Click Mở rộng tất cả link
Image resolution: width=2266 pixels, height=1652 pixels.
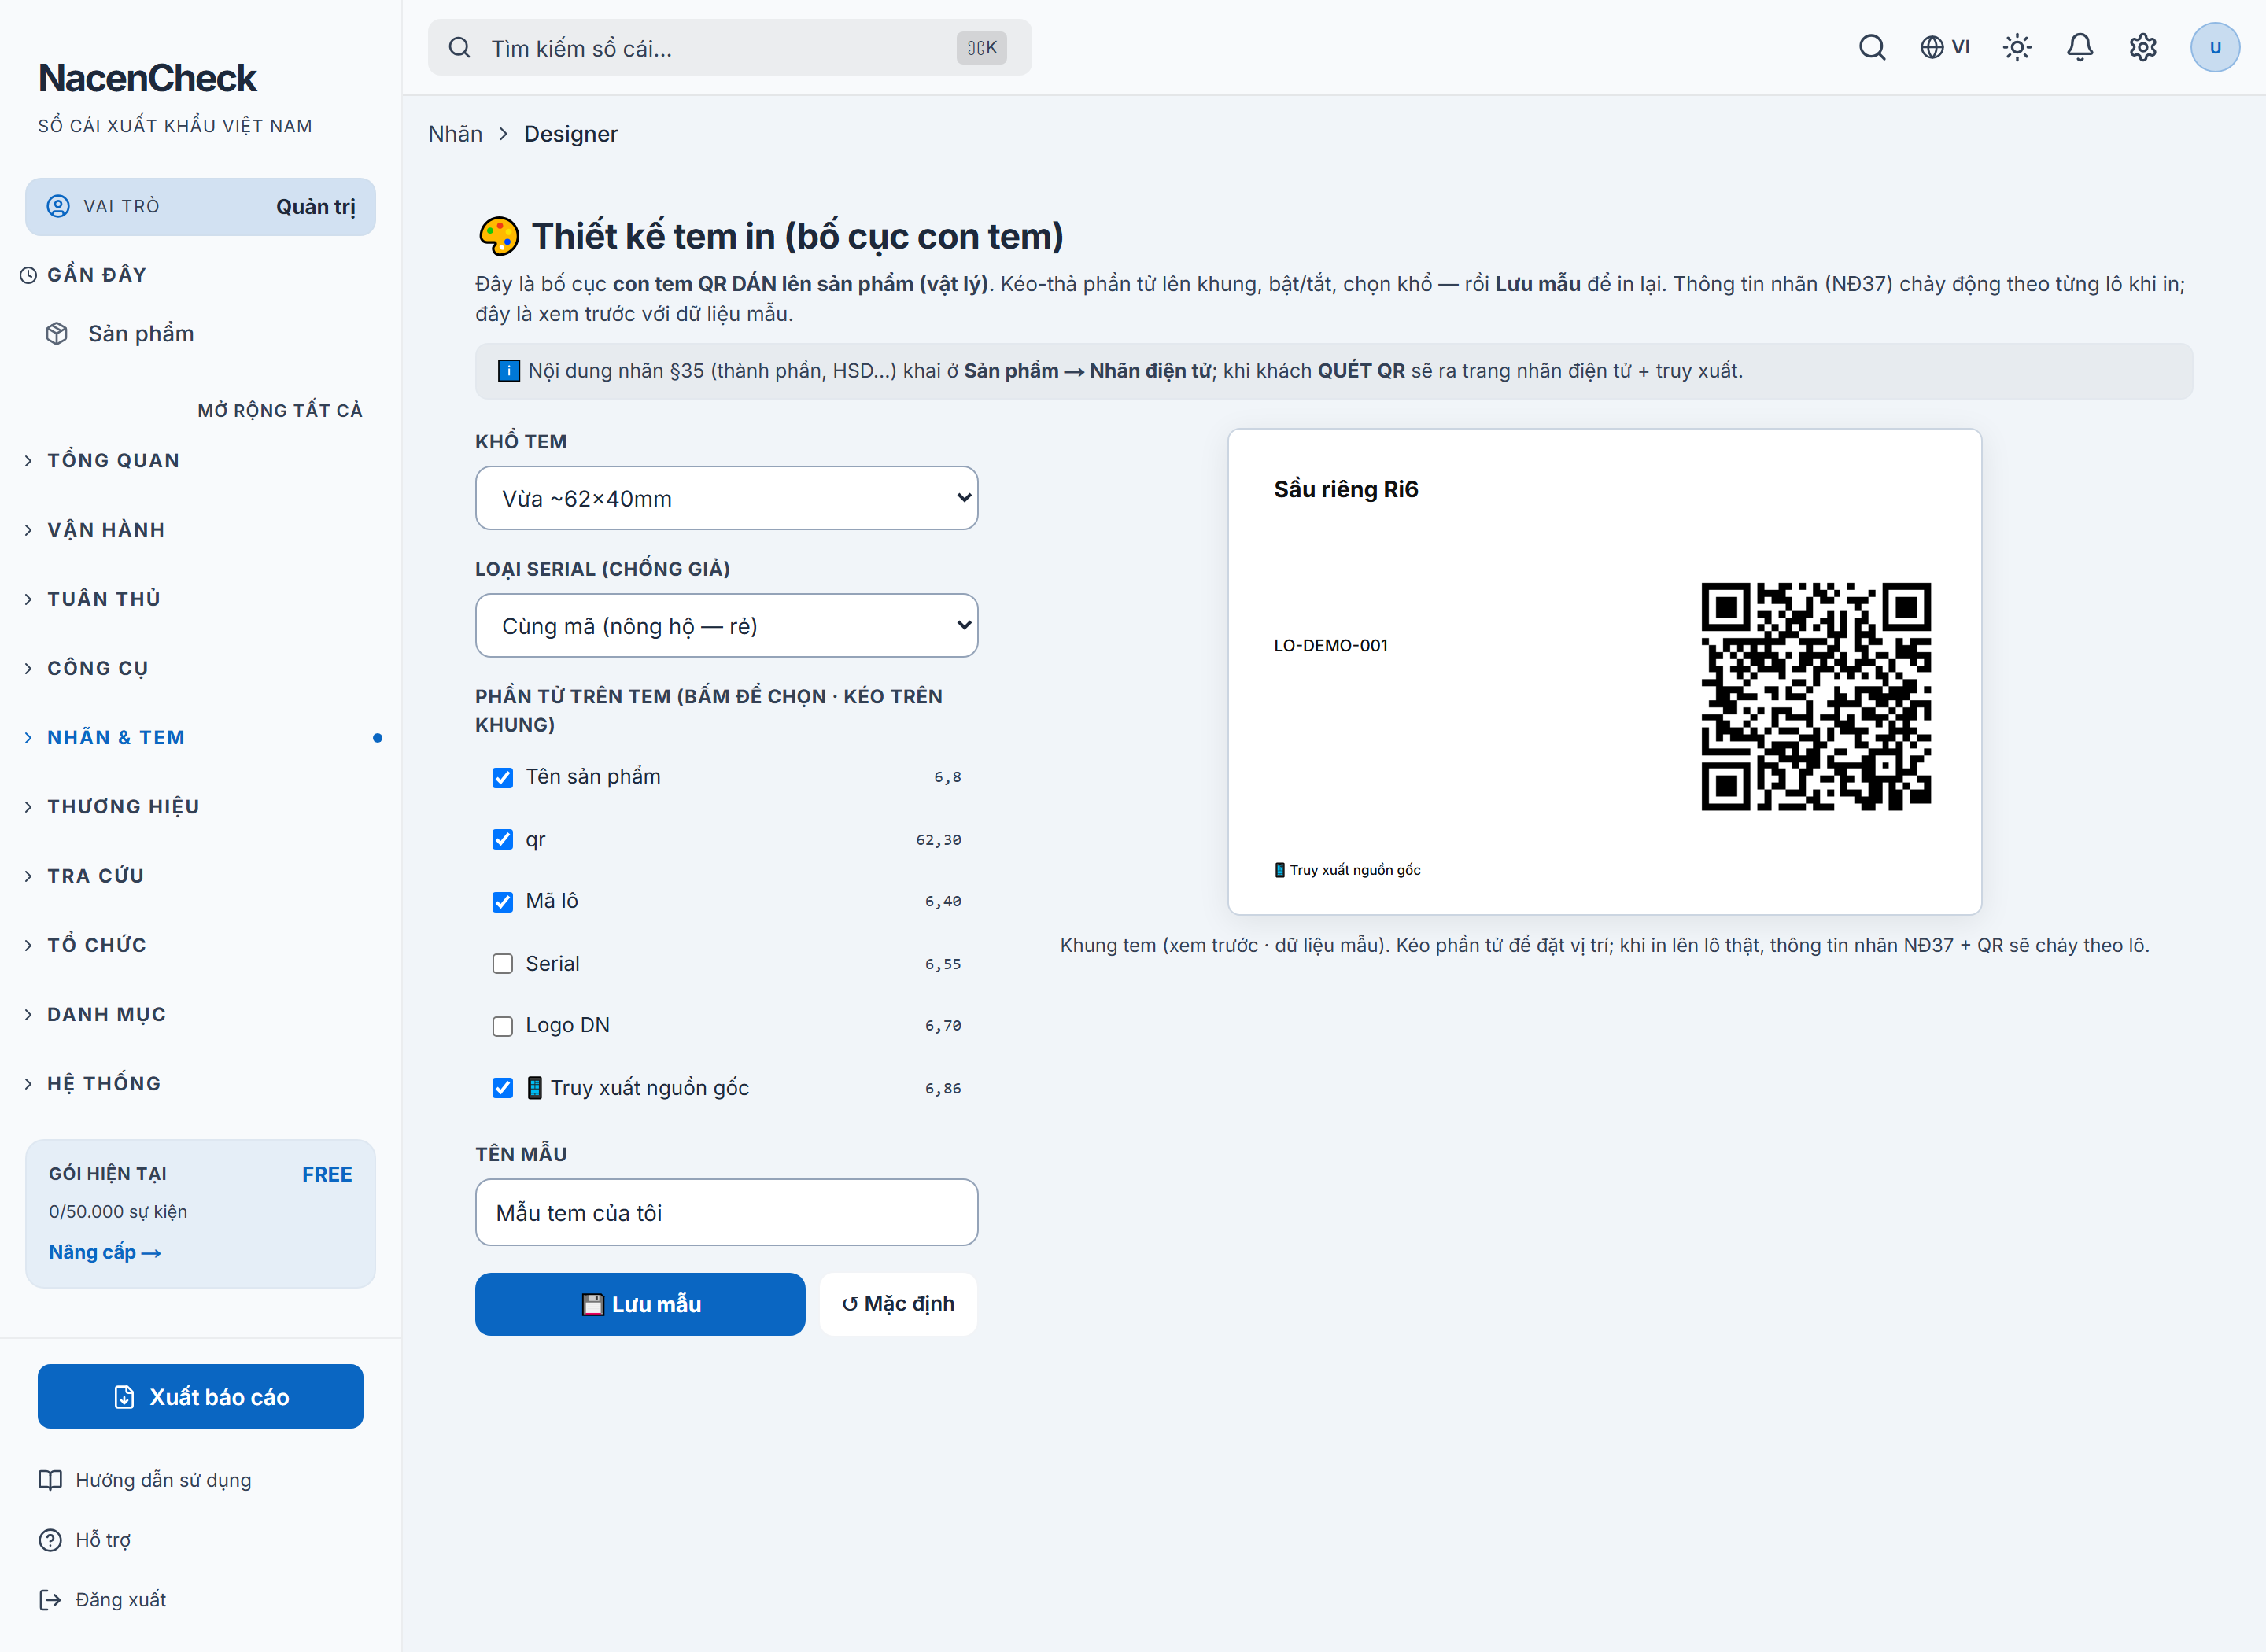pos(280,411)
